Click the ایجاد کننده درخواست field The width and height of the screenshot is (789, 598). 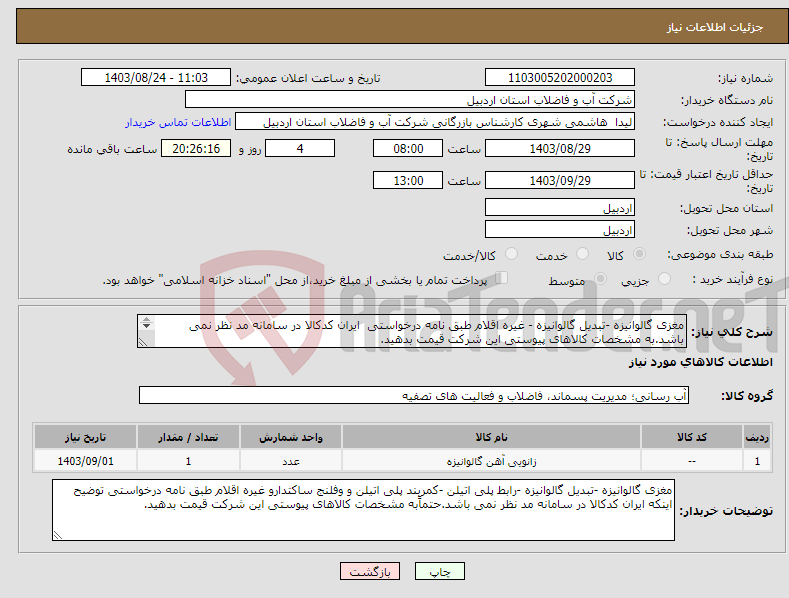point(435,122)
